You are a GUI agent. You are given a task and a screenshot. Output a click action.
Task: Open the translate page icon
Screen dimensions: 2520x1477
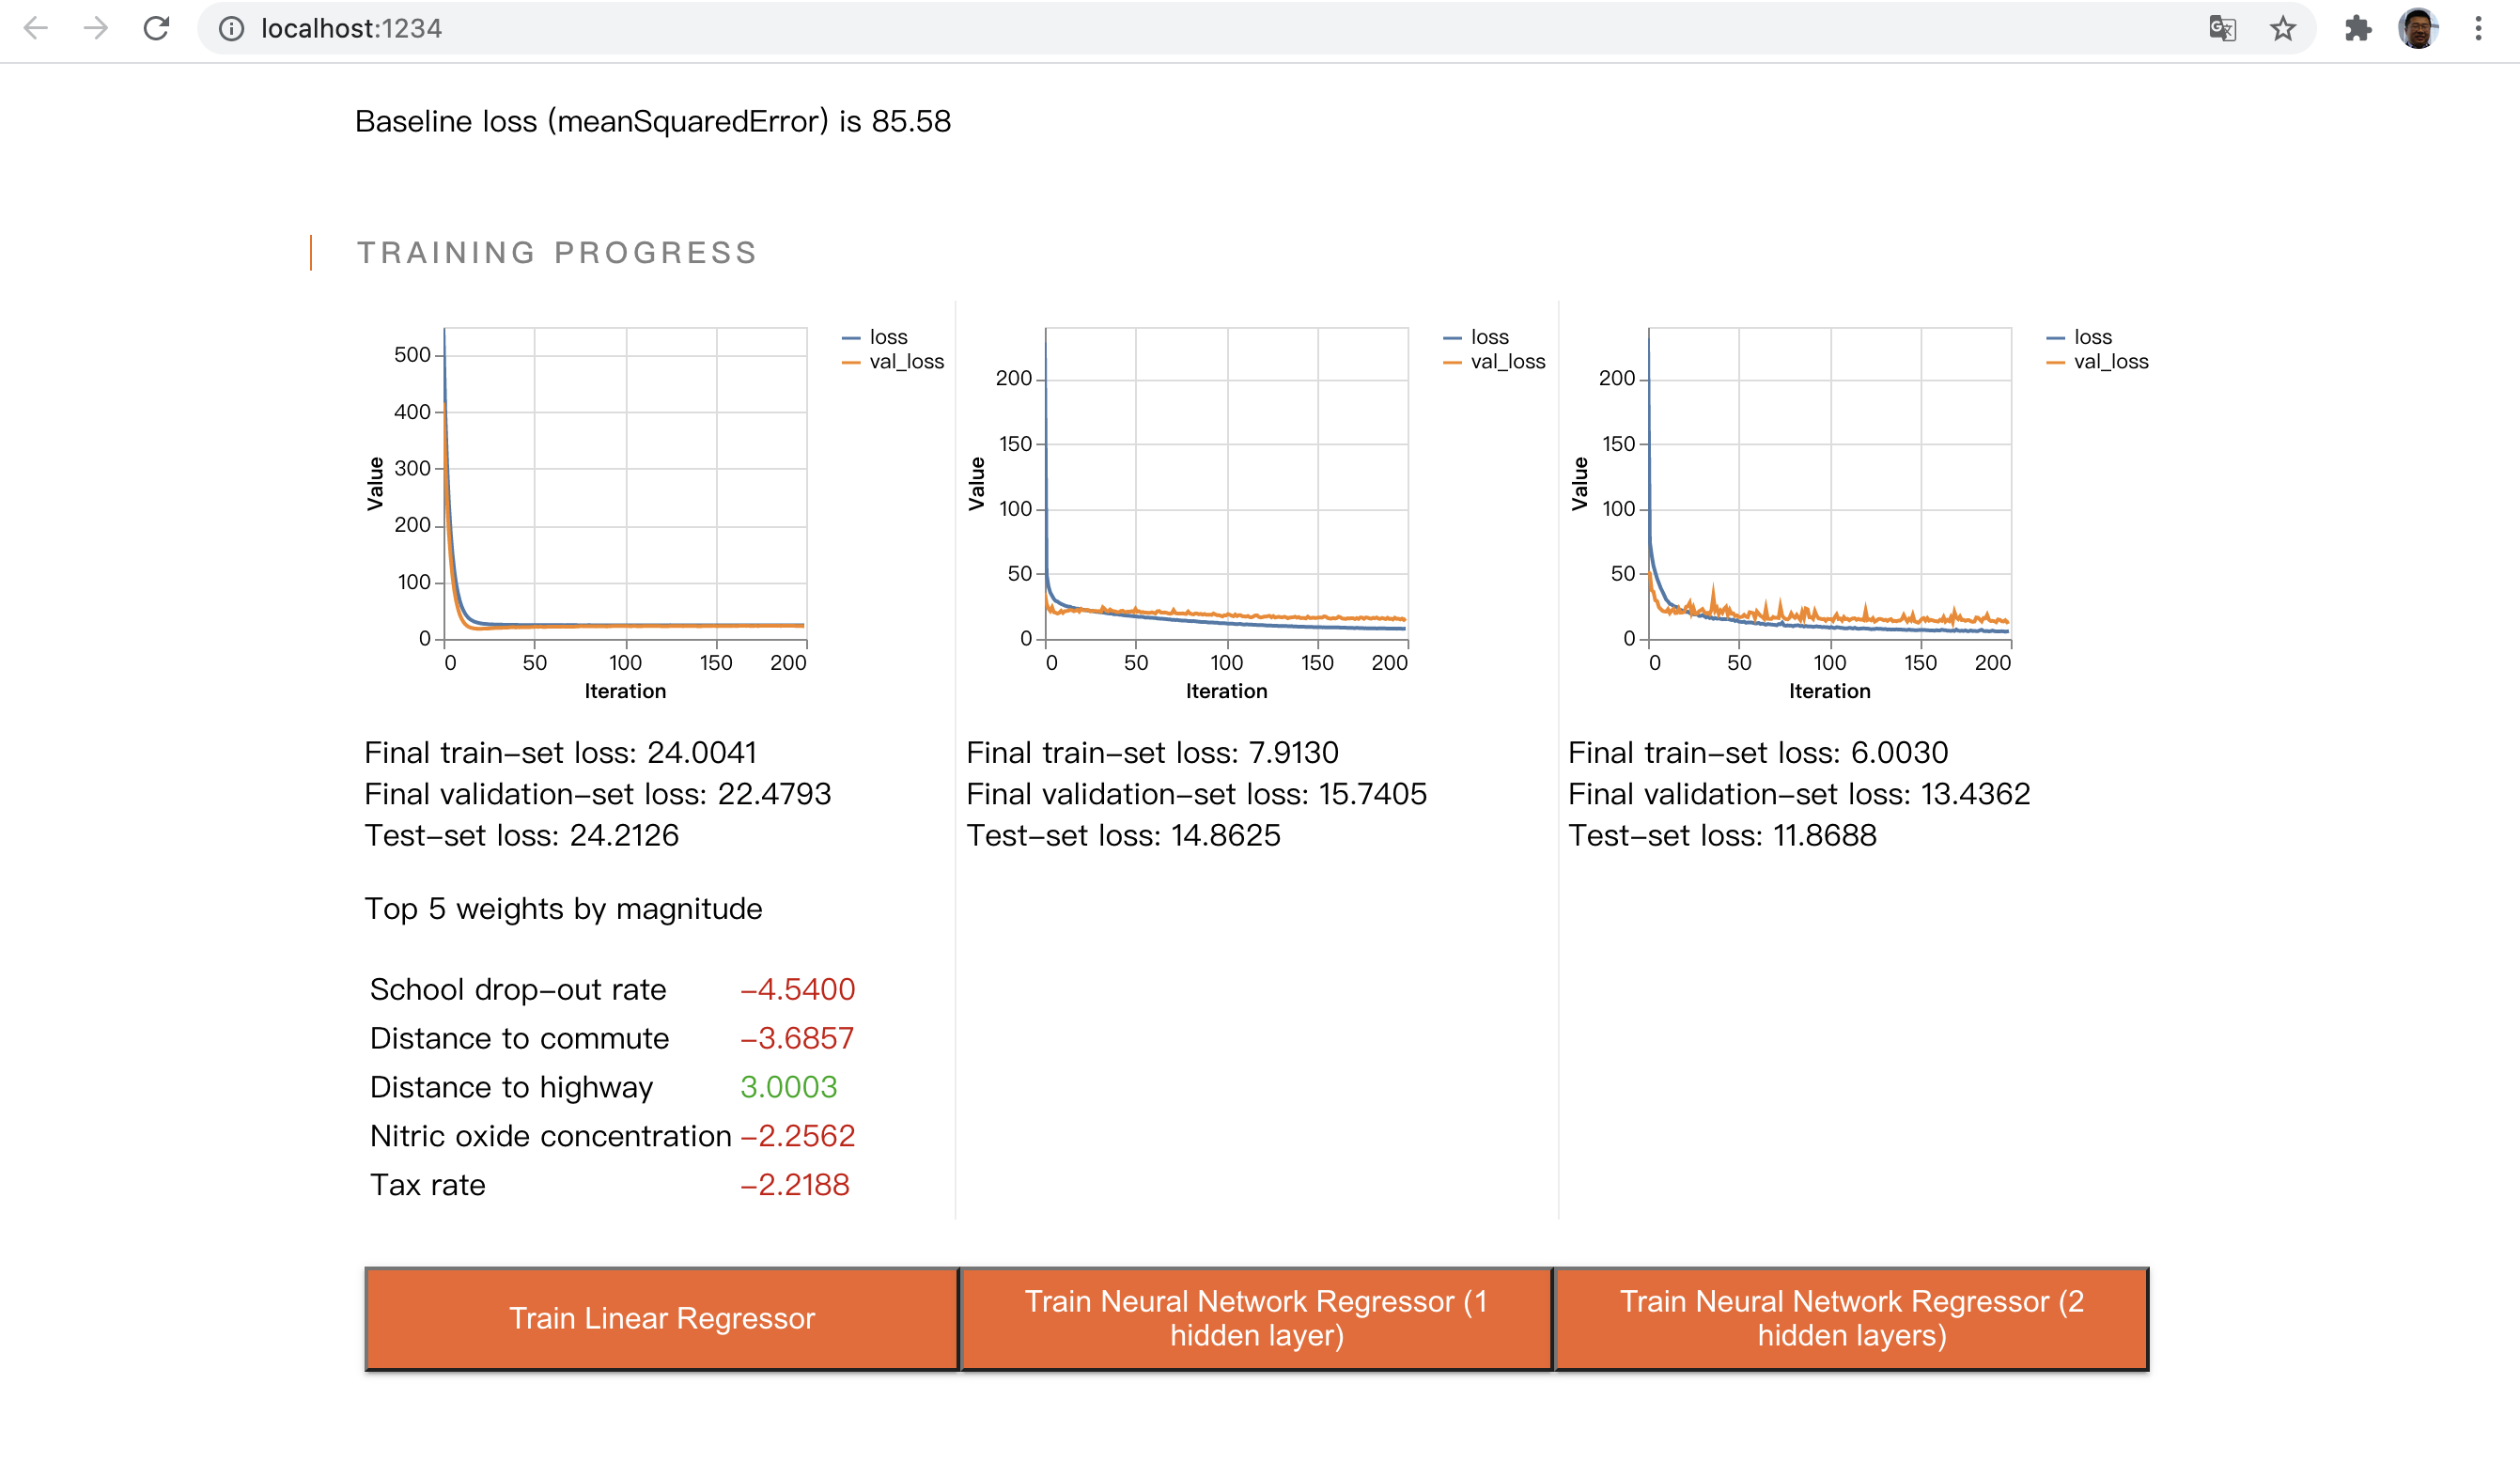[2222, 28]
